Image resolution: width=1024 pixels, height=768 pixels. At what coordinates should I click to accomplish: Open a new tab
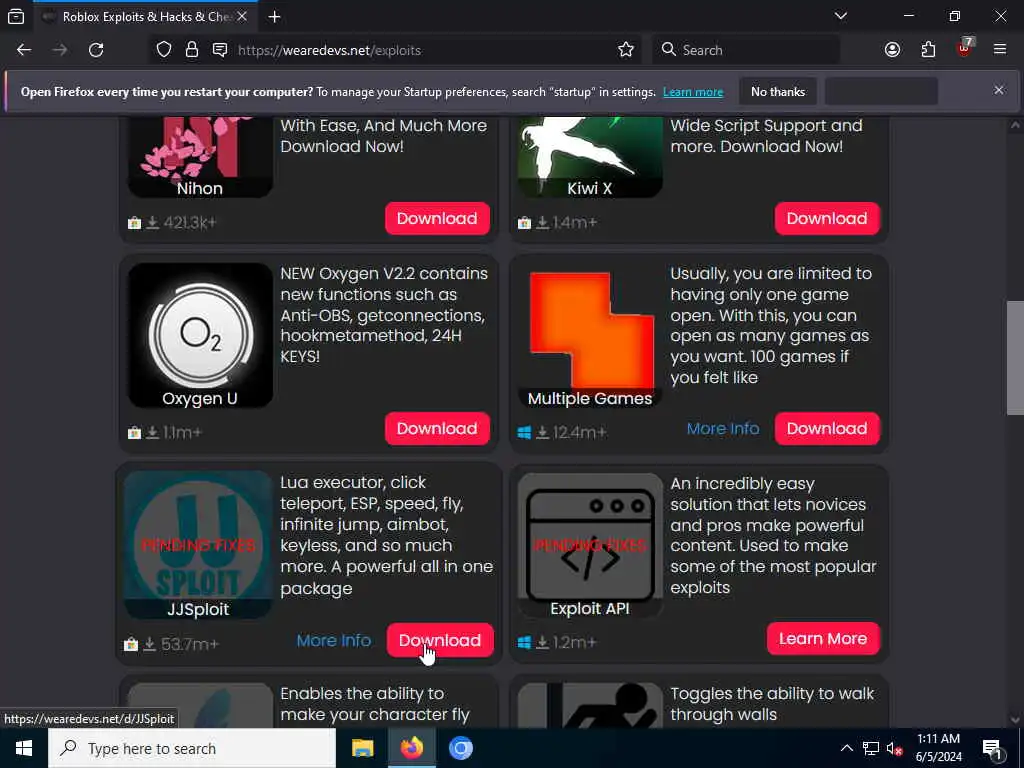[274, 17]
